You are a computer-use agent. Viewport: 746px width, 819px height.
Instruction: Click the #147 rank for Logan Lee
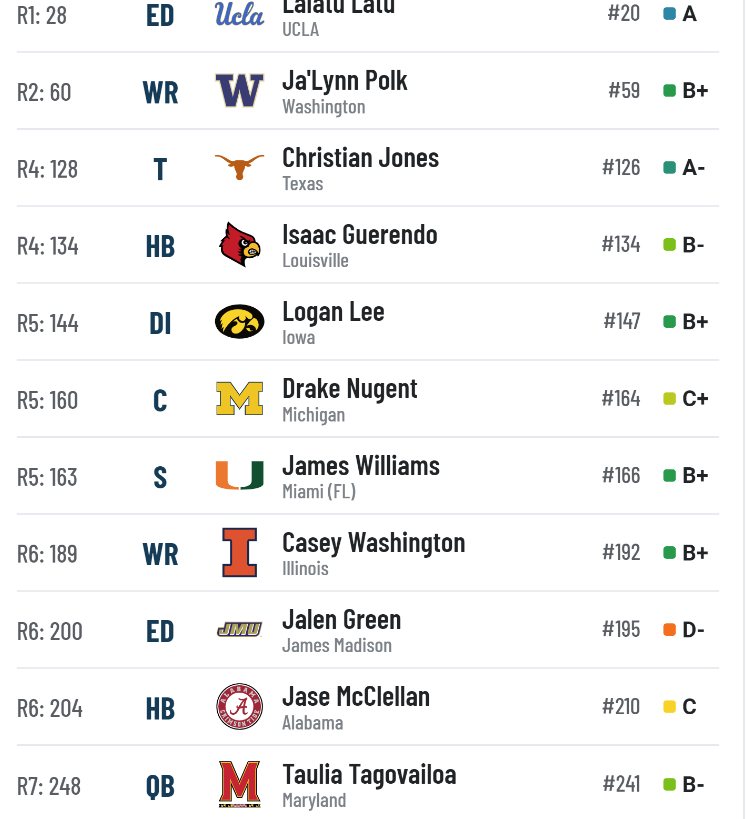coord(622,321)
